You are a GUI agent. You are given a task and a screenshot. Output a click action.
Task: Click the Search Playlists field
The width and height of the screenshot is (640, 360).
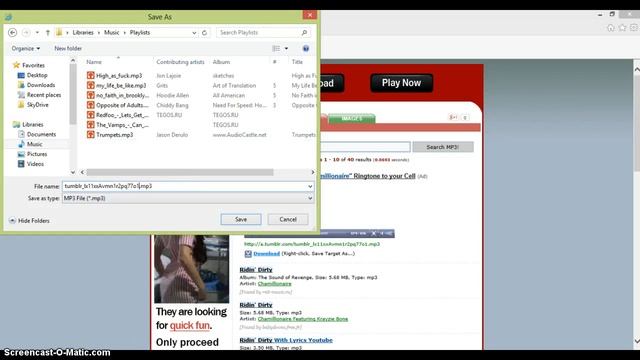tap(259, 32)
